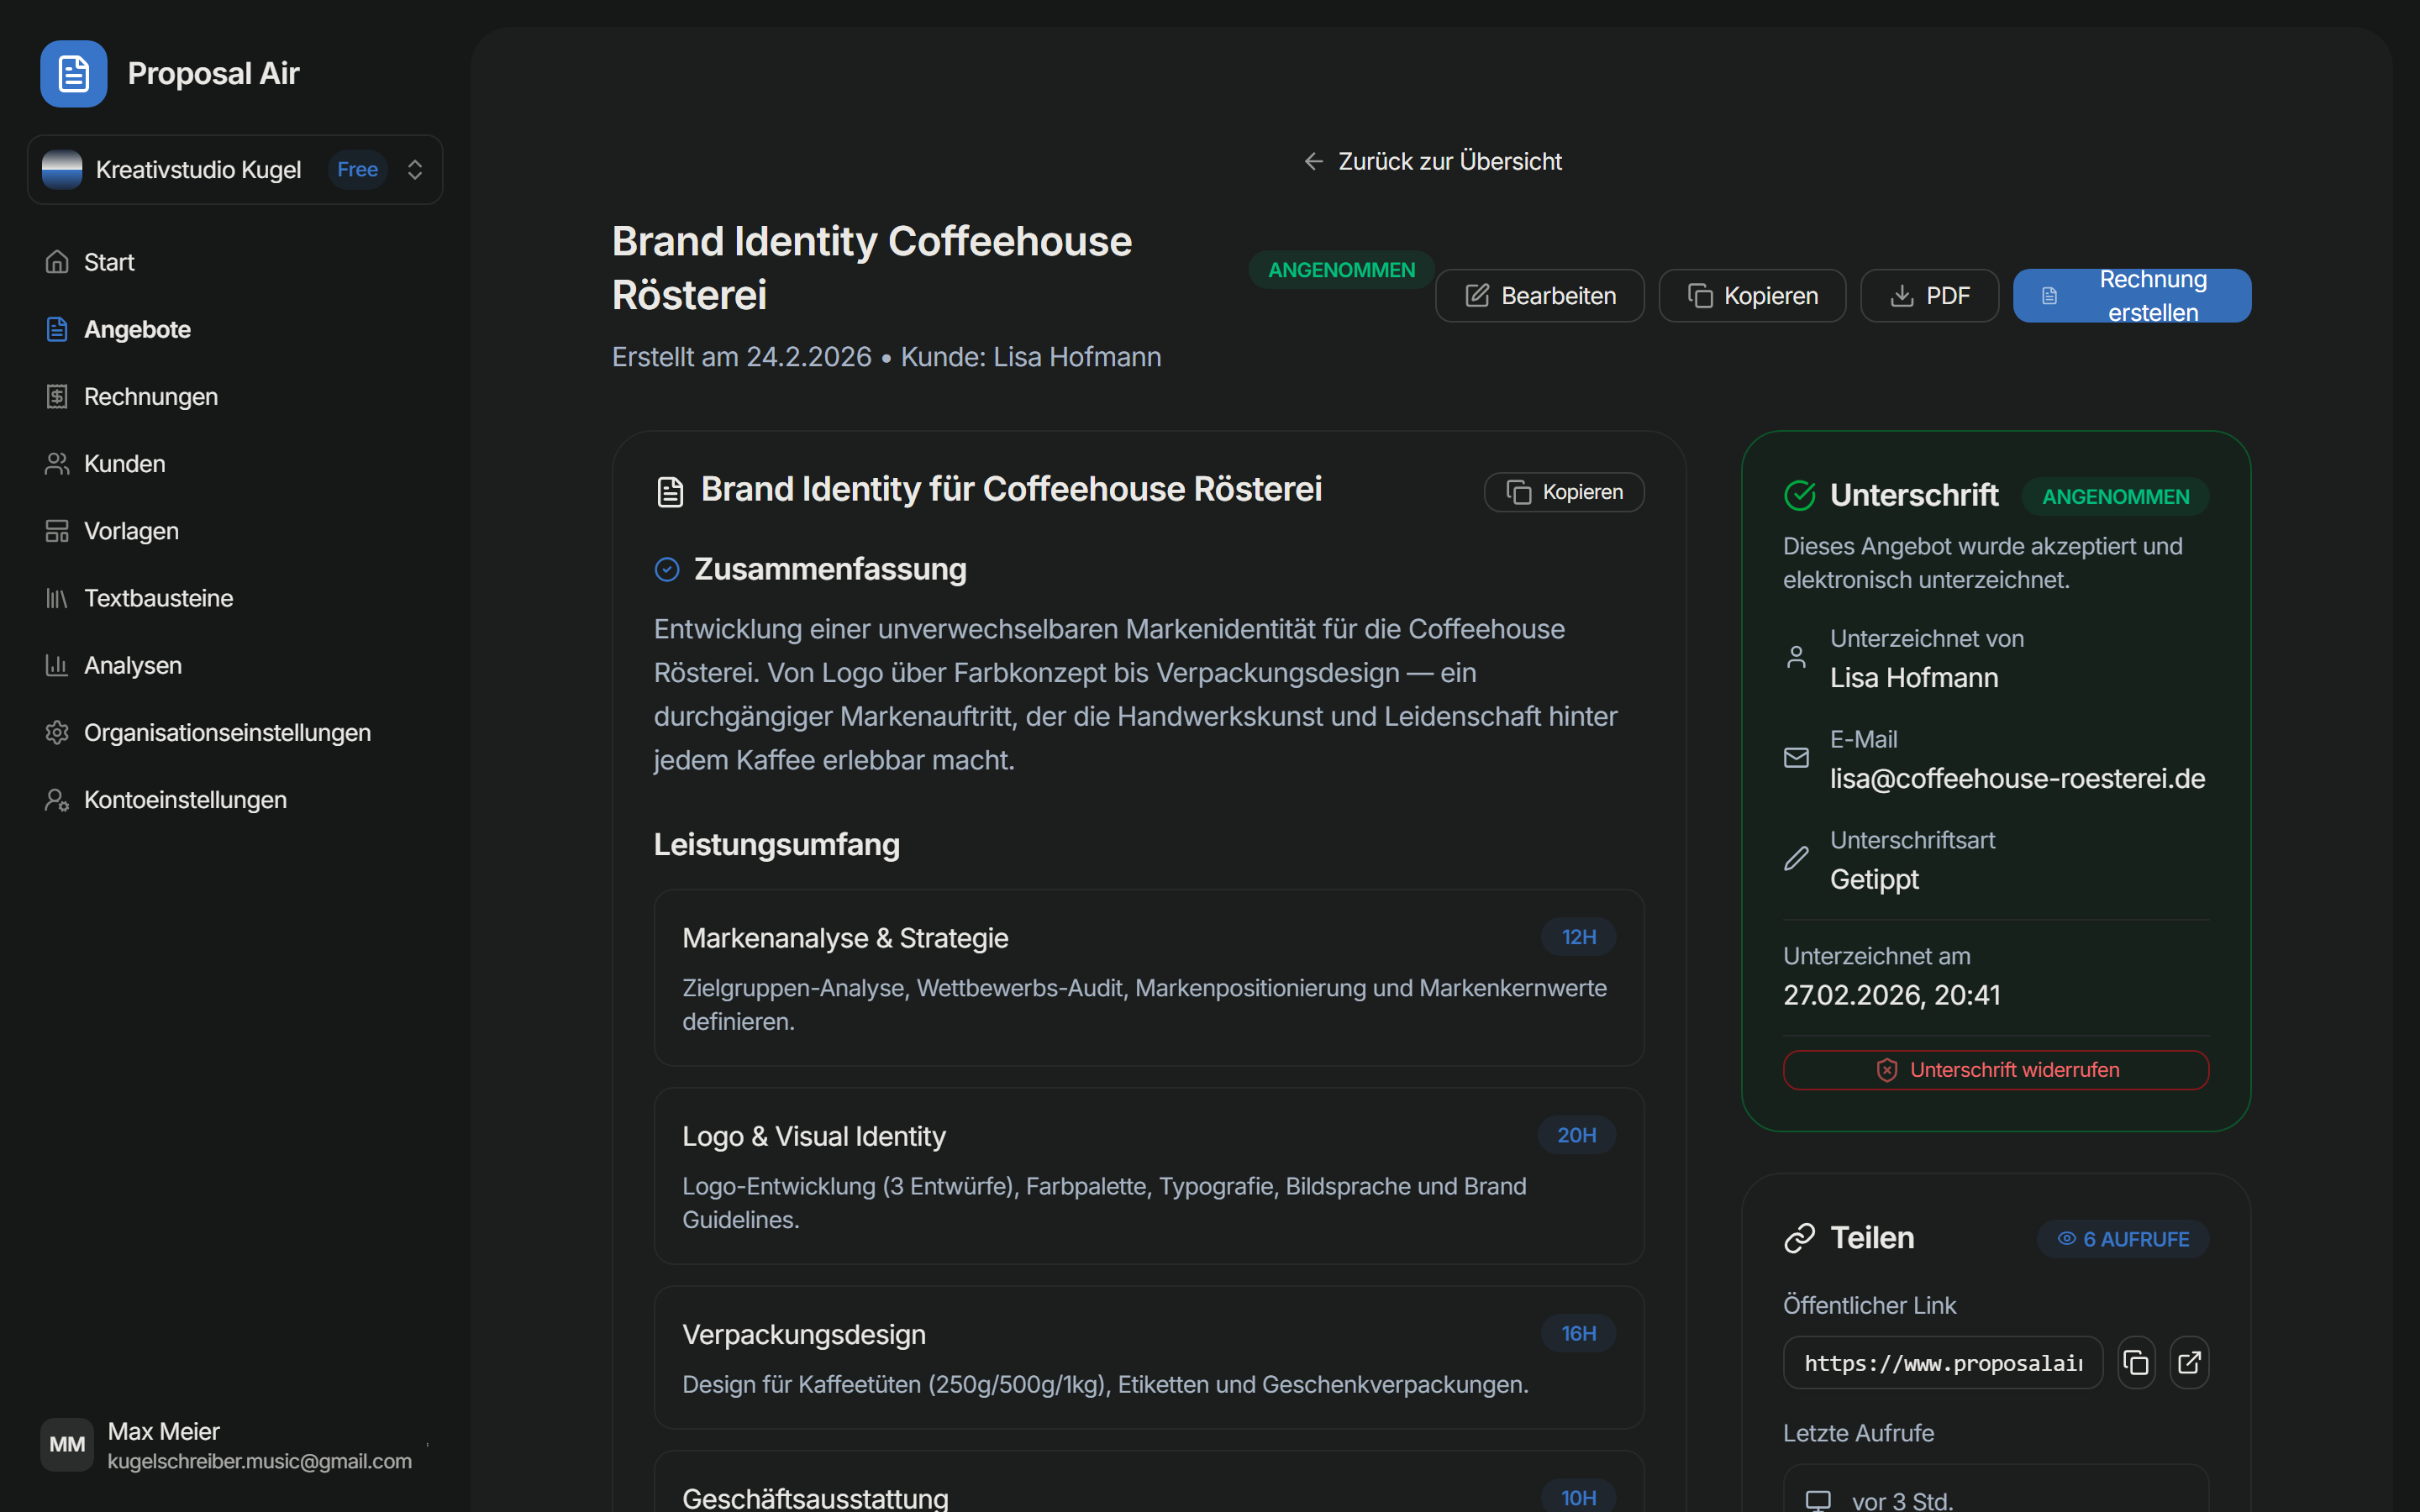Open Kontoeinstellungen in sidebar

pyautogui.click(x=185, y=800)
